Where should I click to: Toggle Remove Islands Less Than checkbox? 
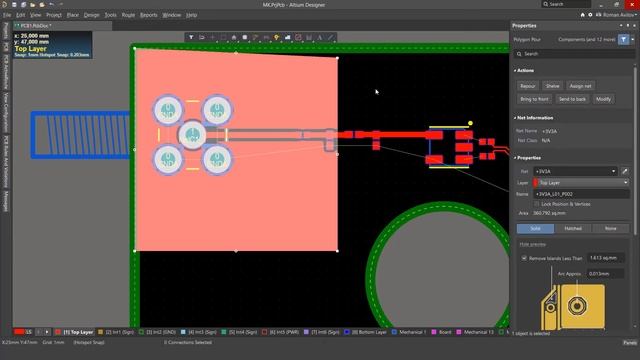click(524, 258)
